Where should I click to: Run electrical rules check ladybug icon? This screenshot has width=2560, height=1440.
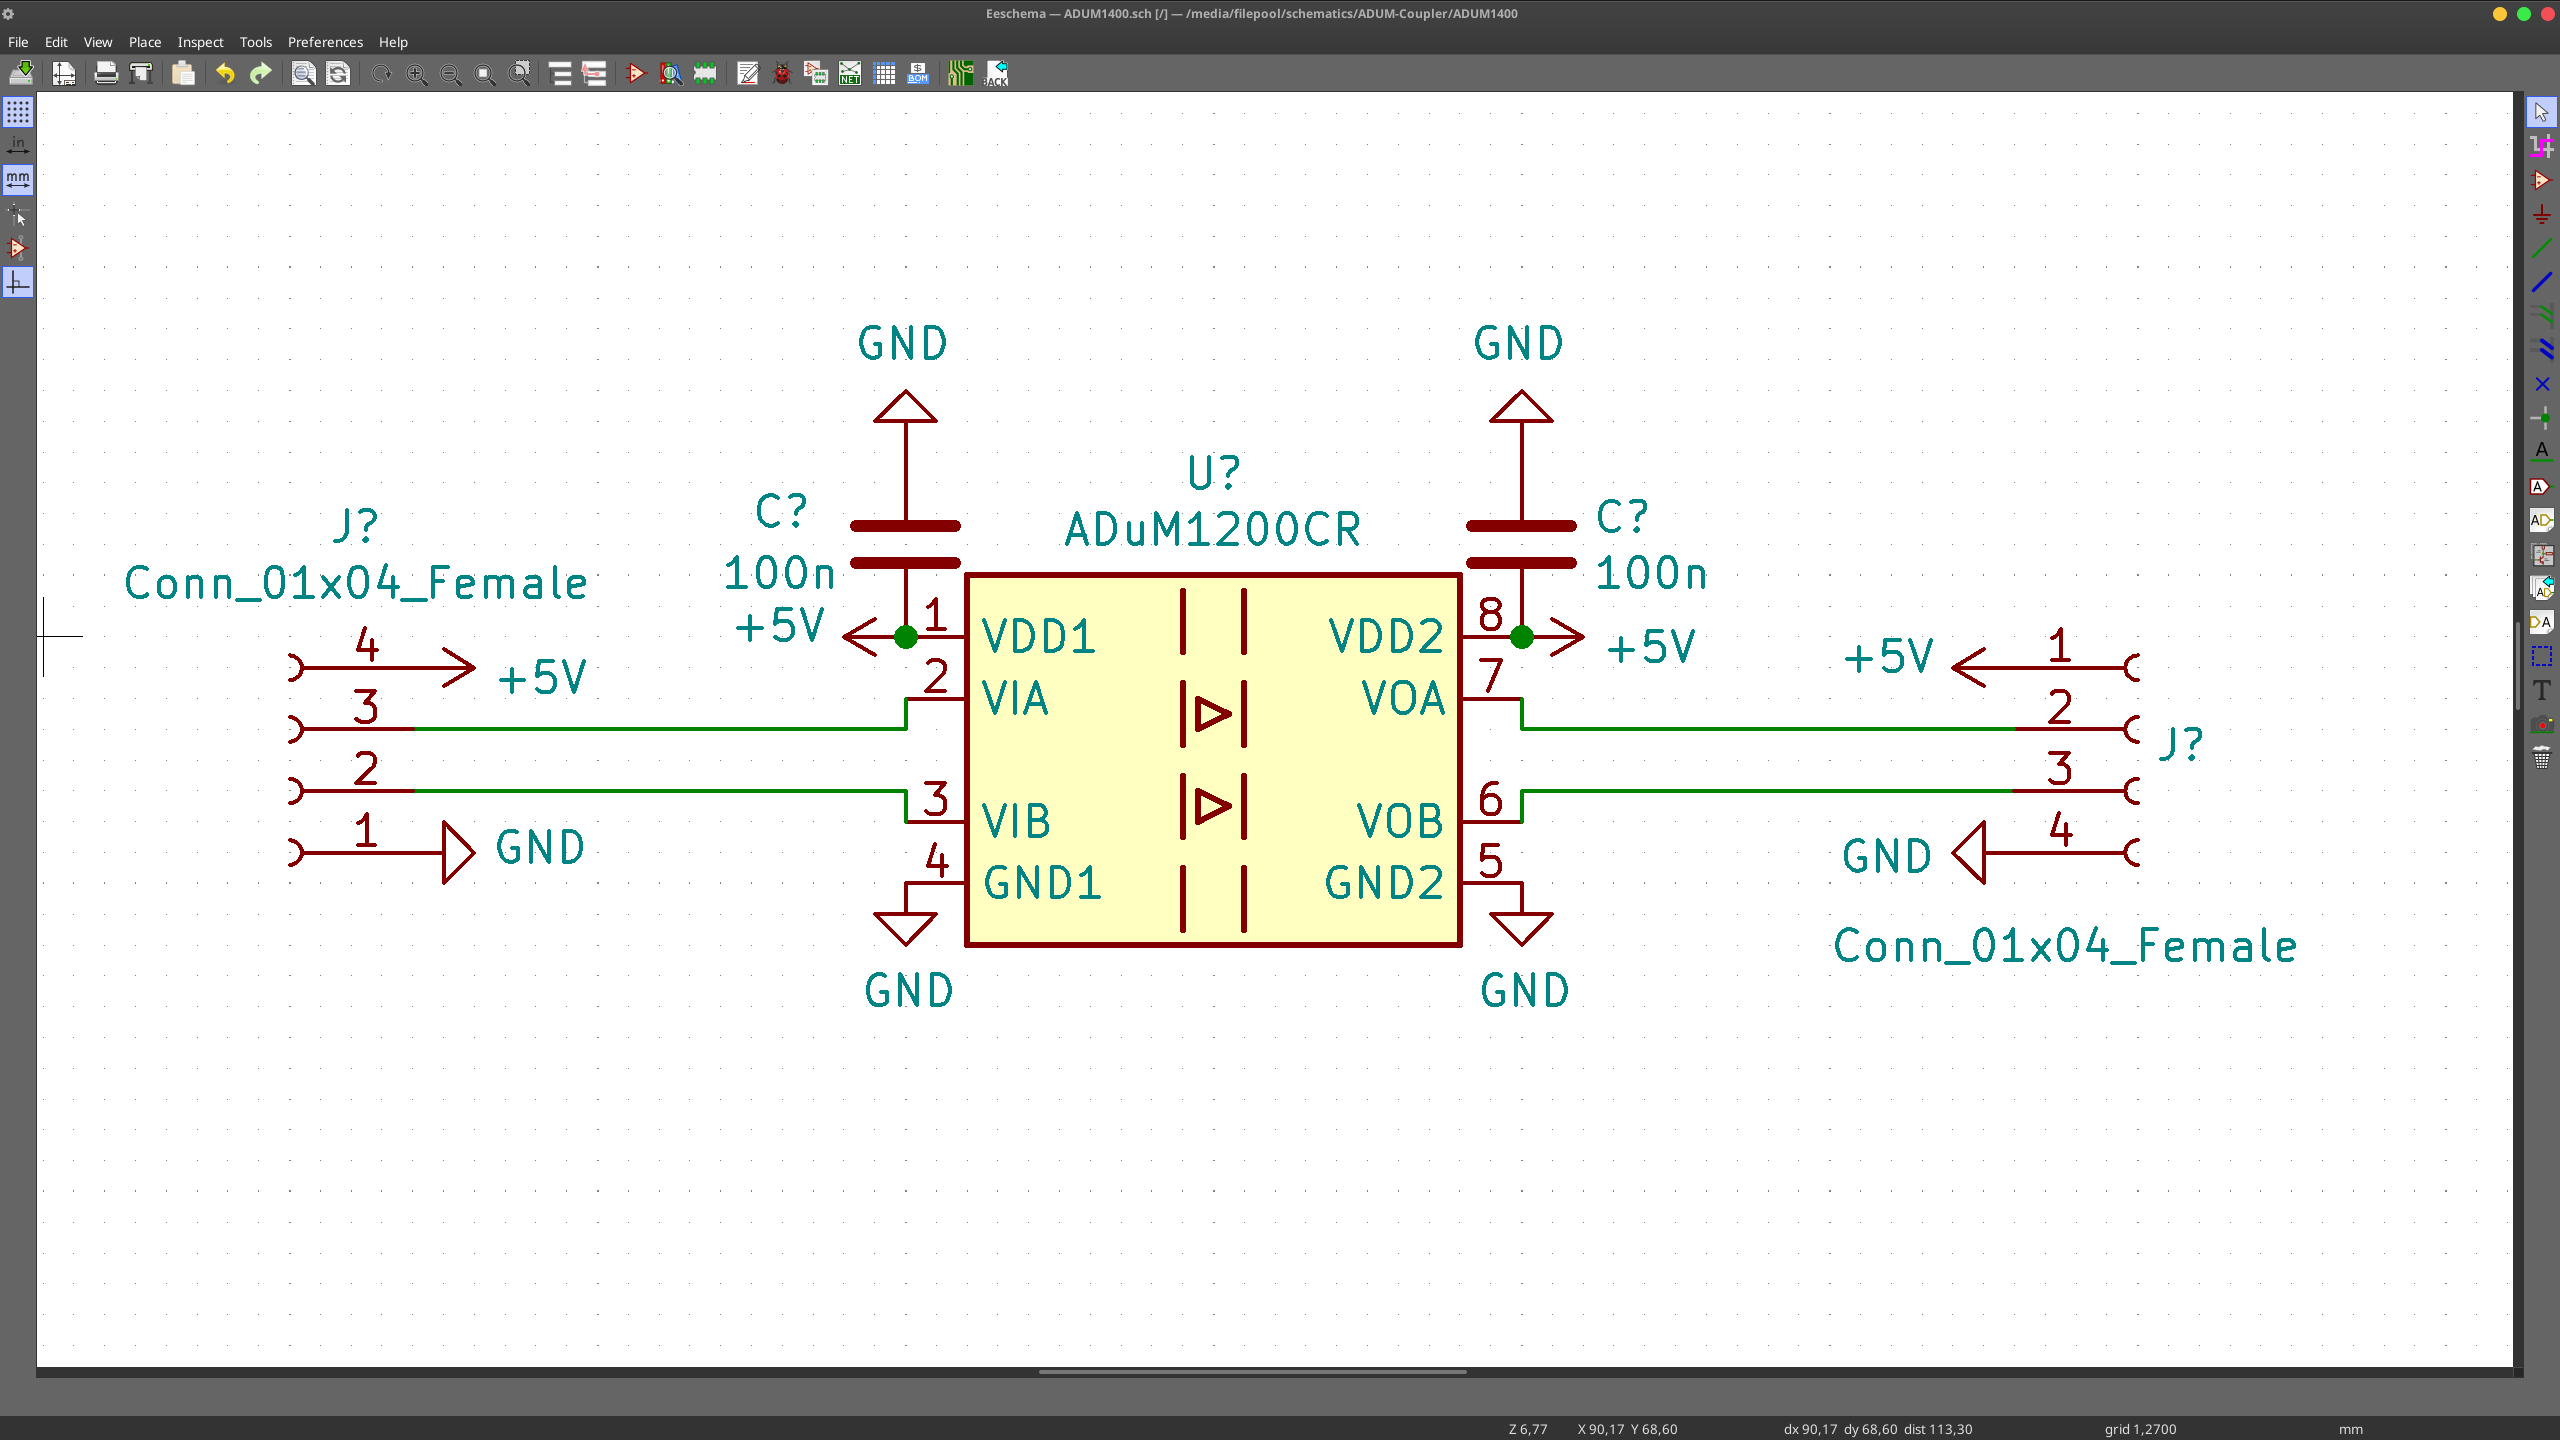click(782, 74)
